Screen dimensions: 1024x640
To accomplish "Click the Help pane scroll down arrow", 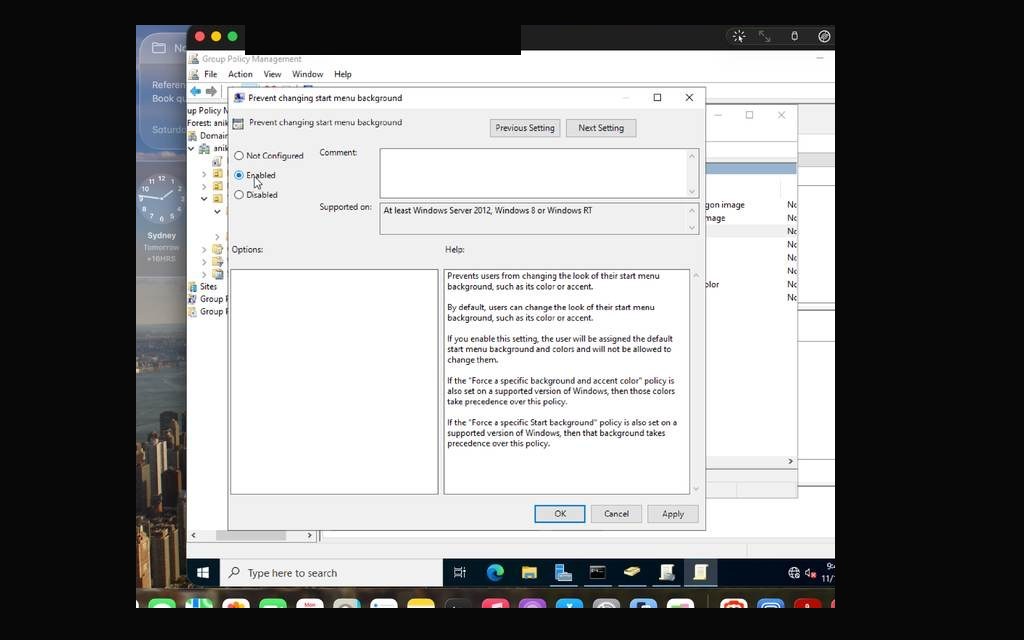I will [x=696, y=488].
